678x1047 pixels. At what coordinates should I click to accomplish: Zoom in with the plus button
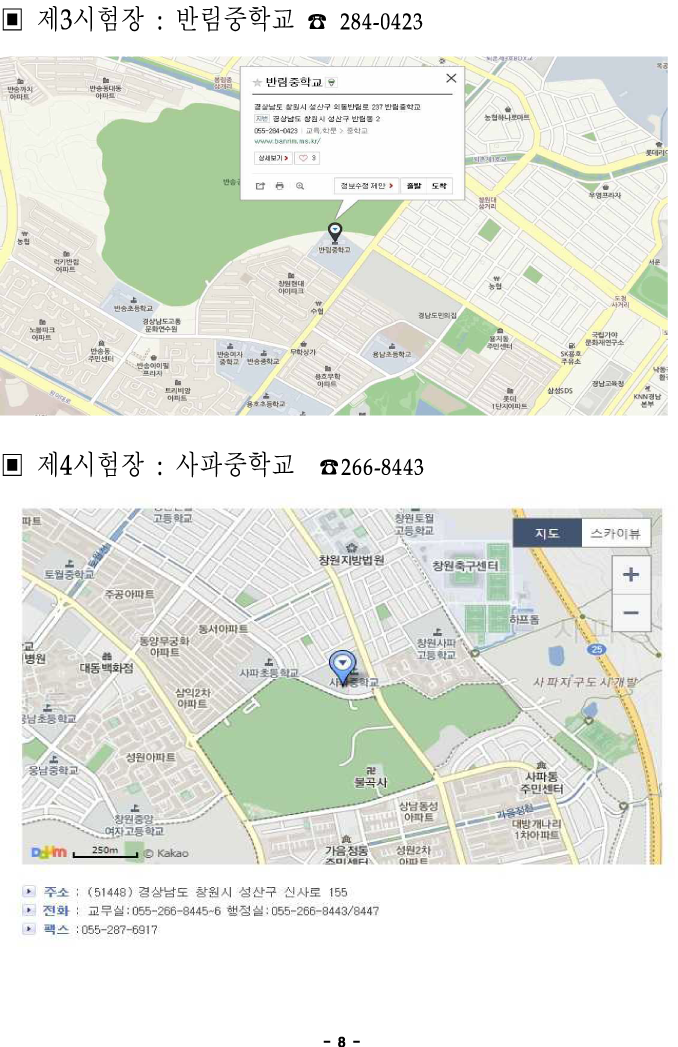631,574
